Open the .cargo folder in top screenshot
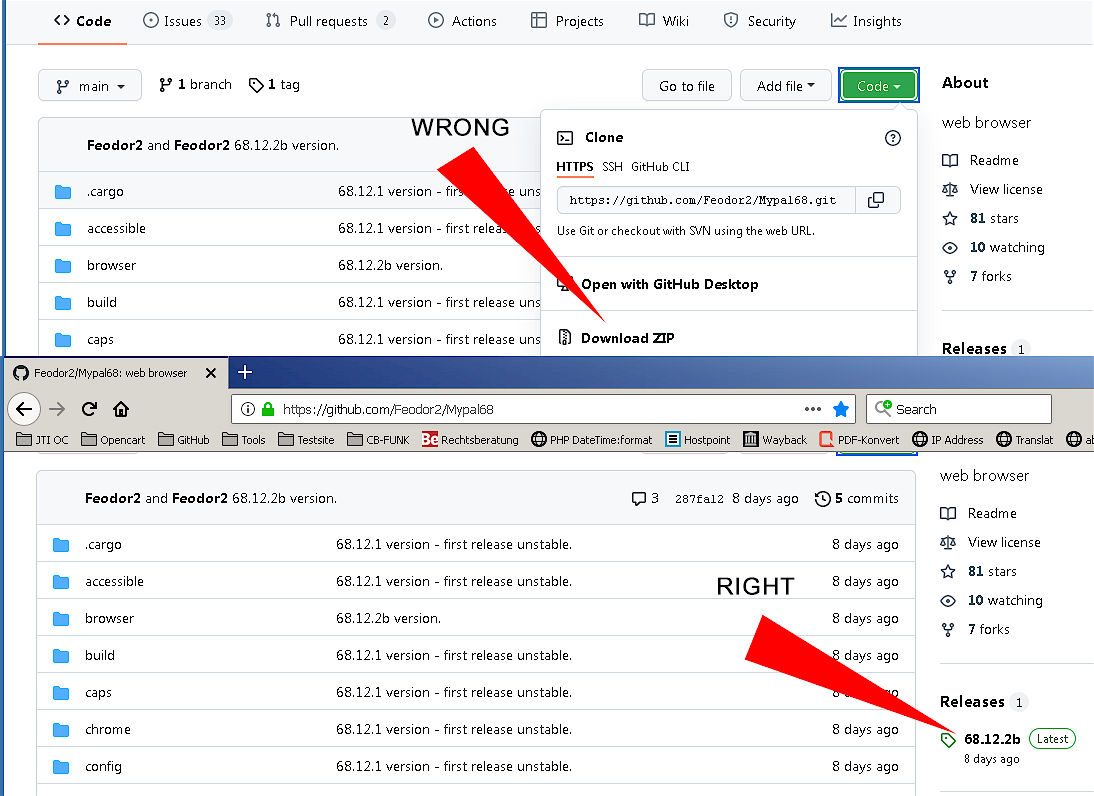The image size is (1094, 796). point(105,191)
